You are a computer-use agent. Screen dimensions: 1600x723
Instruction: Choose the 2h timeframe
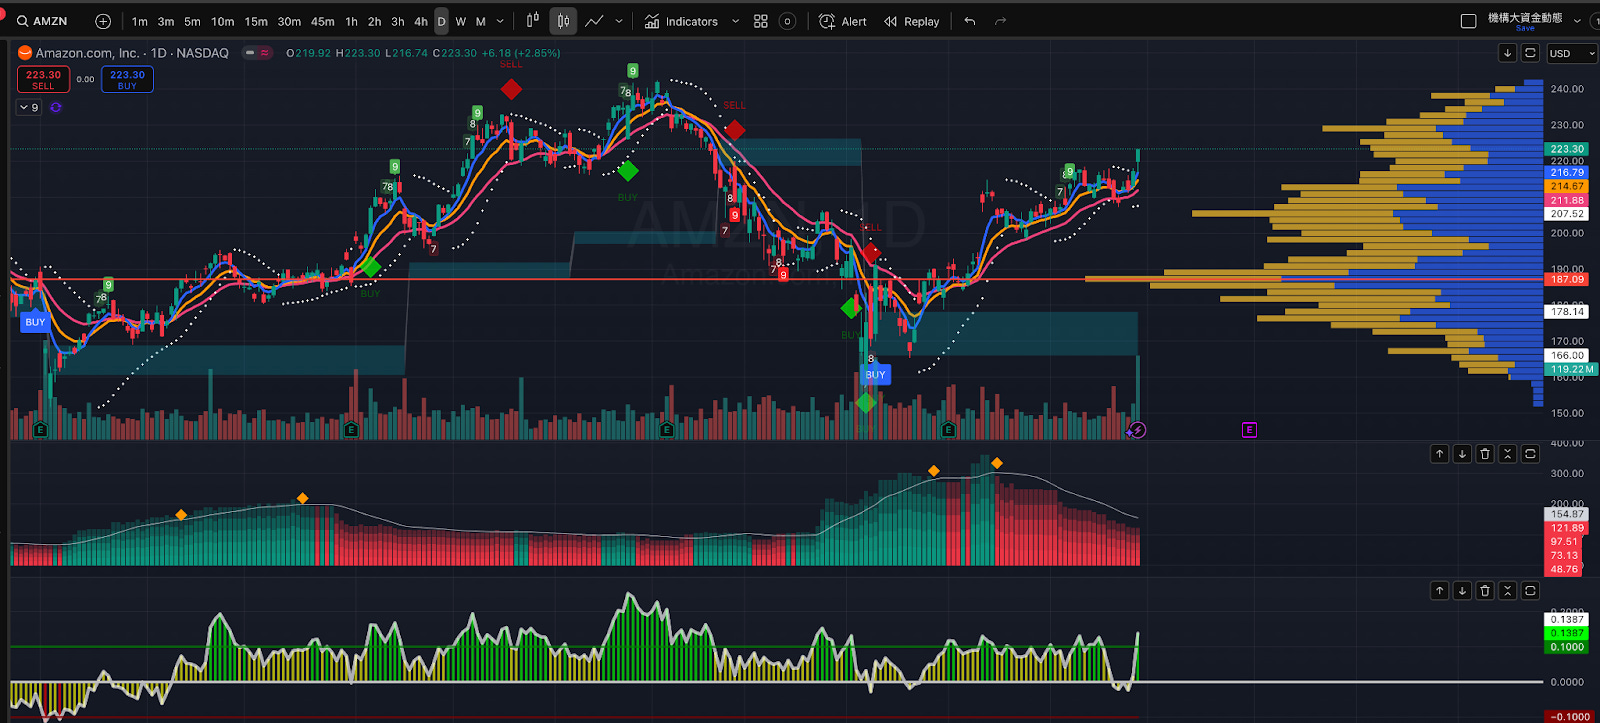tap(374, 21)
